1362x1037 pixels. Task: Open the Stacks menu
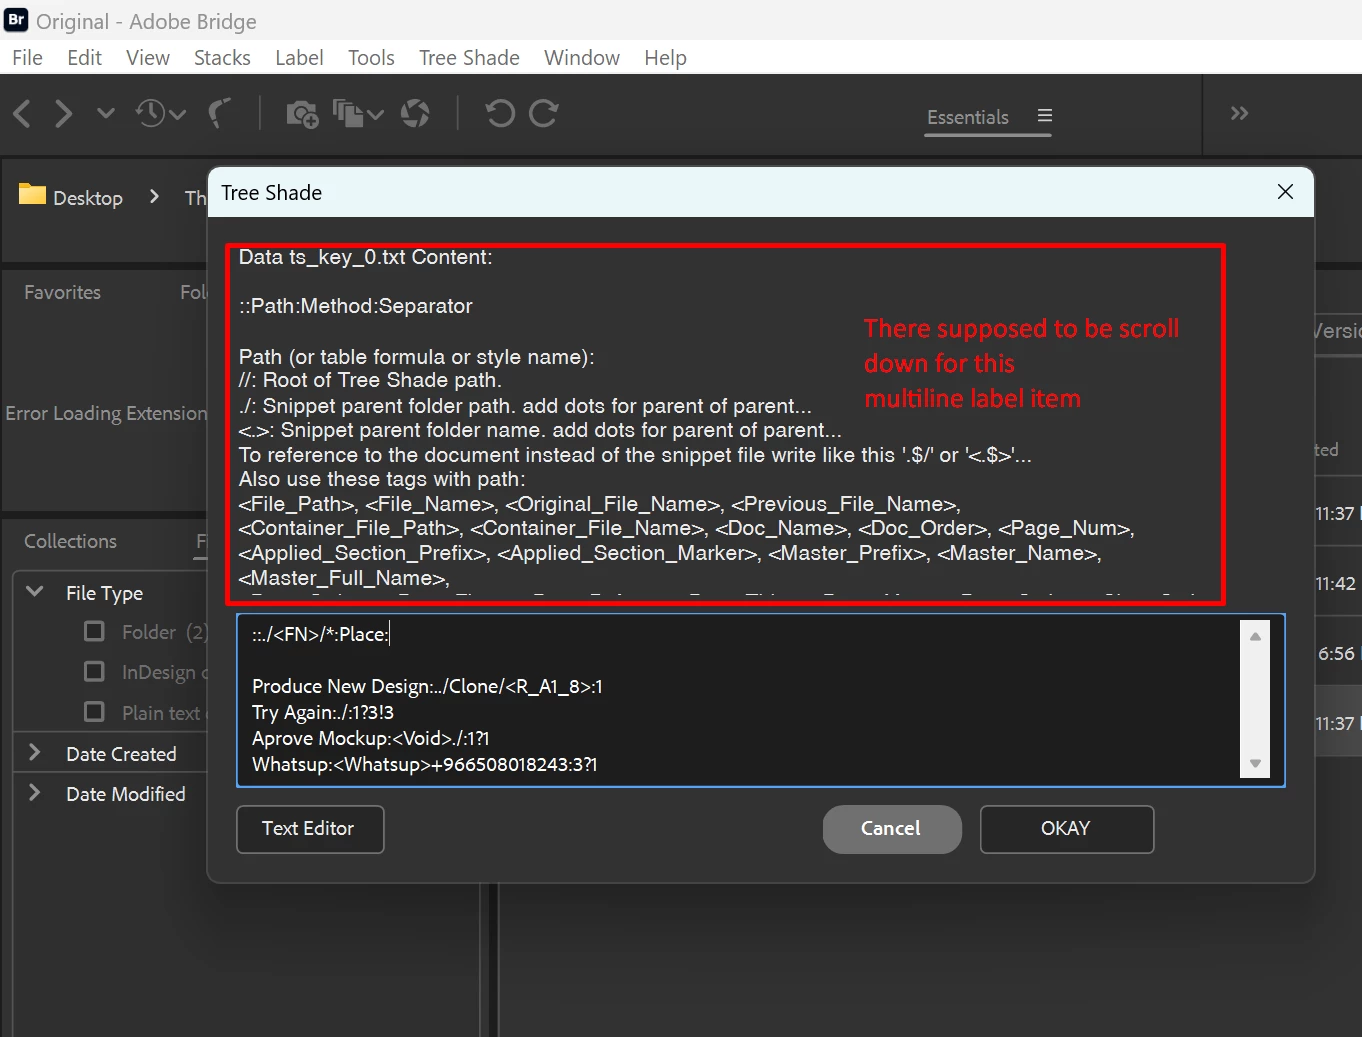point(222,58)
